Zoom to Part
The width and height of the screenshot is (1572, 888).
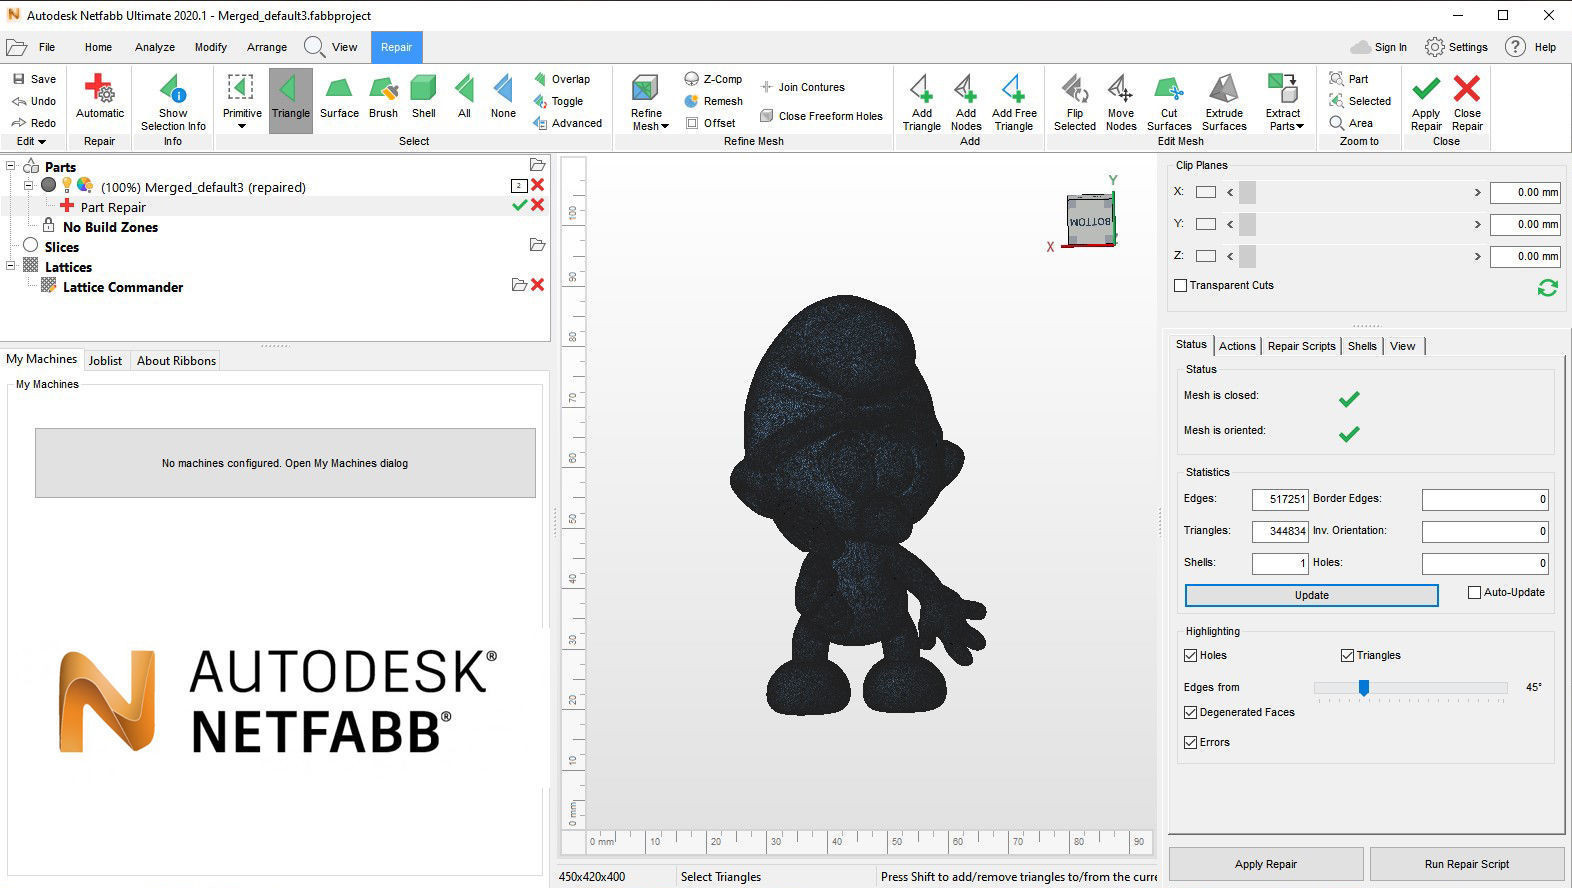1349,79
